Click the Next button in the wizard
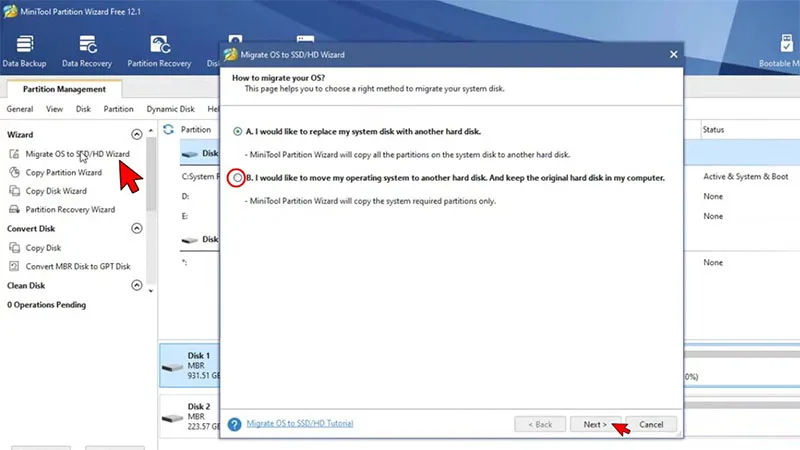Viewport: 800px width, 450px height. (x=595, y=424)
